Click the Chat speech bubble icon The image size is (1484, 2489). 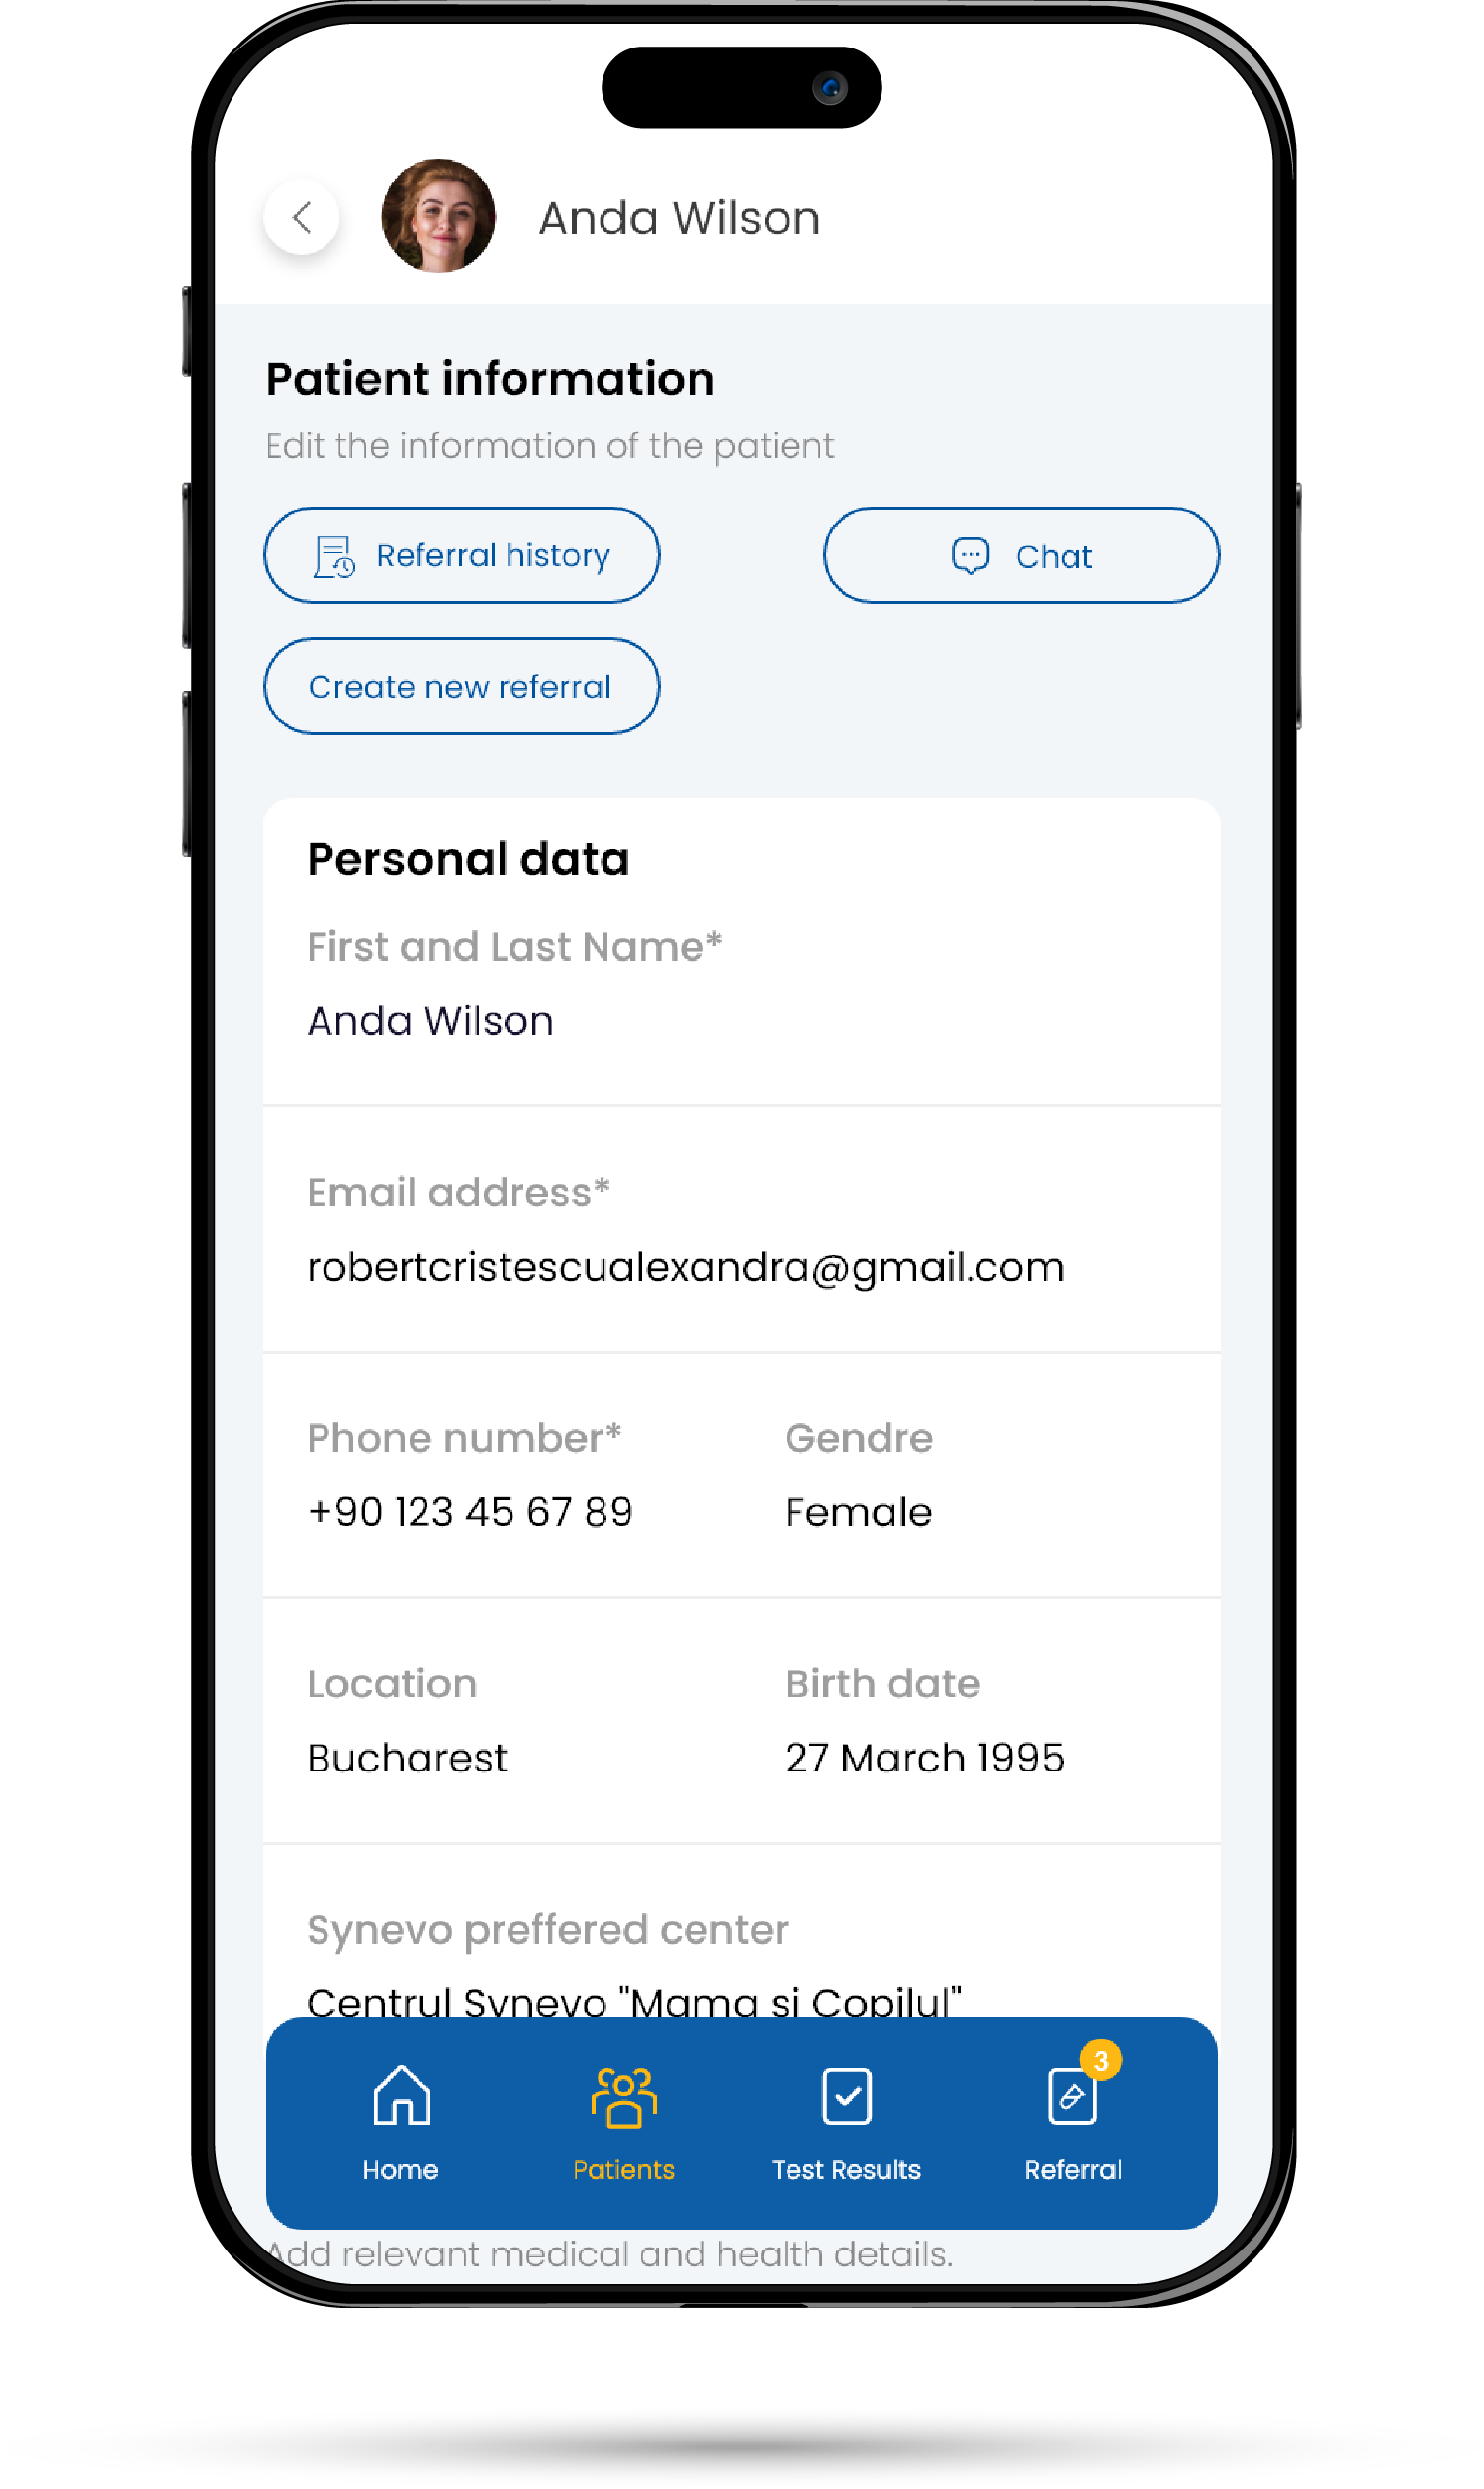(x=970, y=556)
